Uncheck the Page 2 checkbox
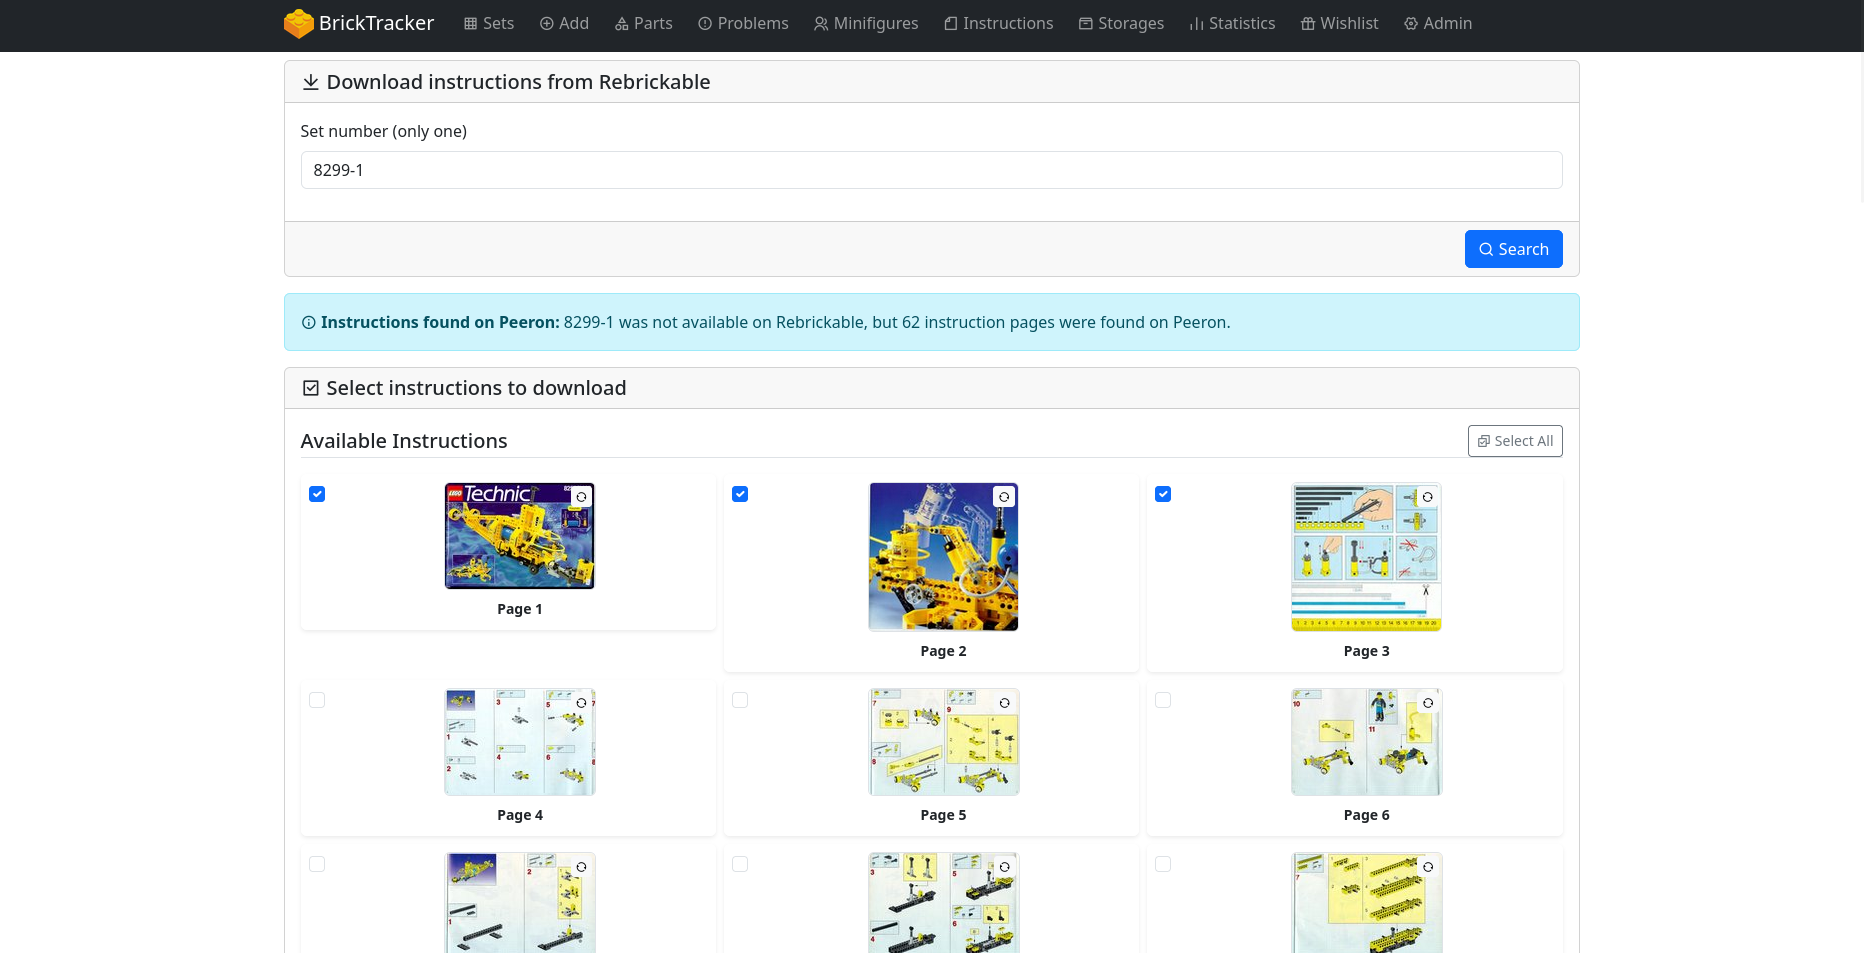Viewport: 1864px width, 953px height. pyautogui.click(x=740, y=494)
